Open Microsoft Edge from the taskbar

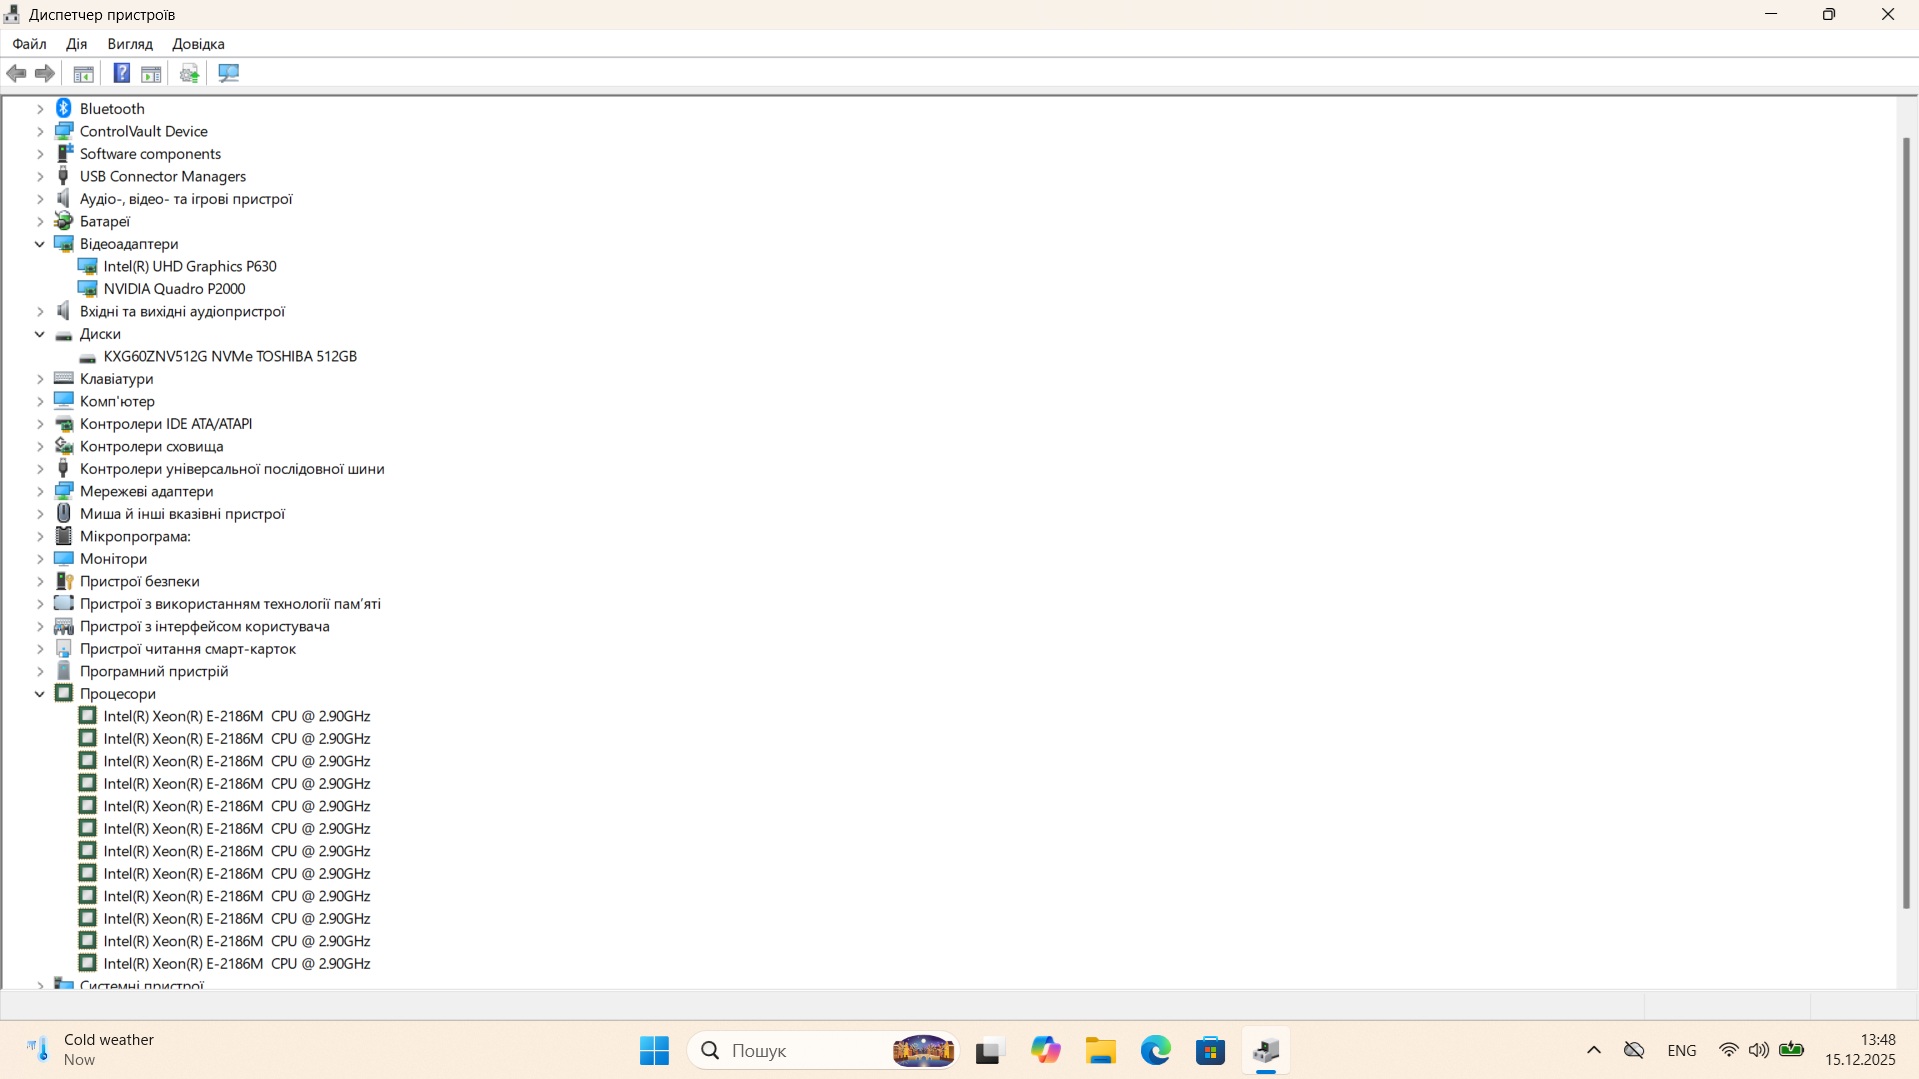(1155, 1051)
